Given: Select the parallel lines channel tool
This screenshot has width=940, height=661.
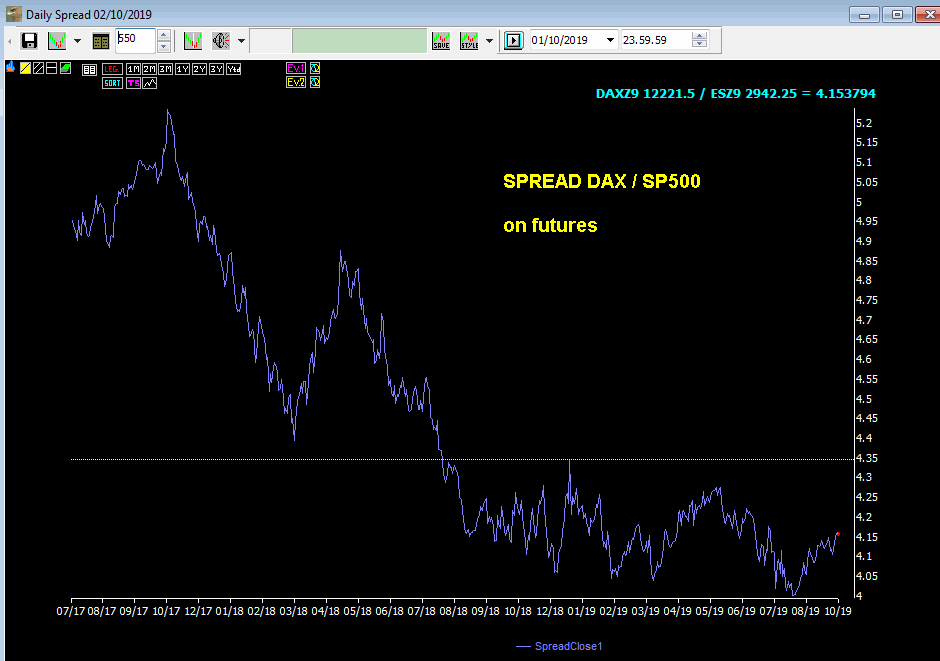Looking at the screenshot, I should coord(38,68).
